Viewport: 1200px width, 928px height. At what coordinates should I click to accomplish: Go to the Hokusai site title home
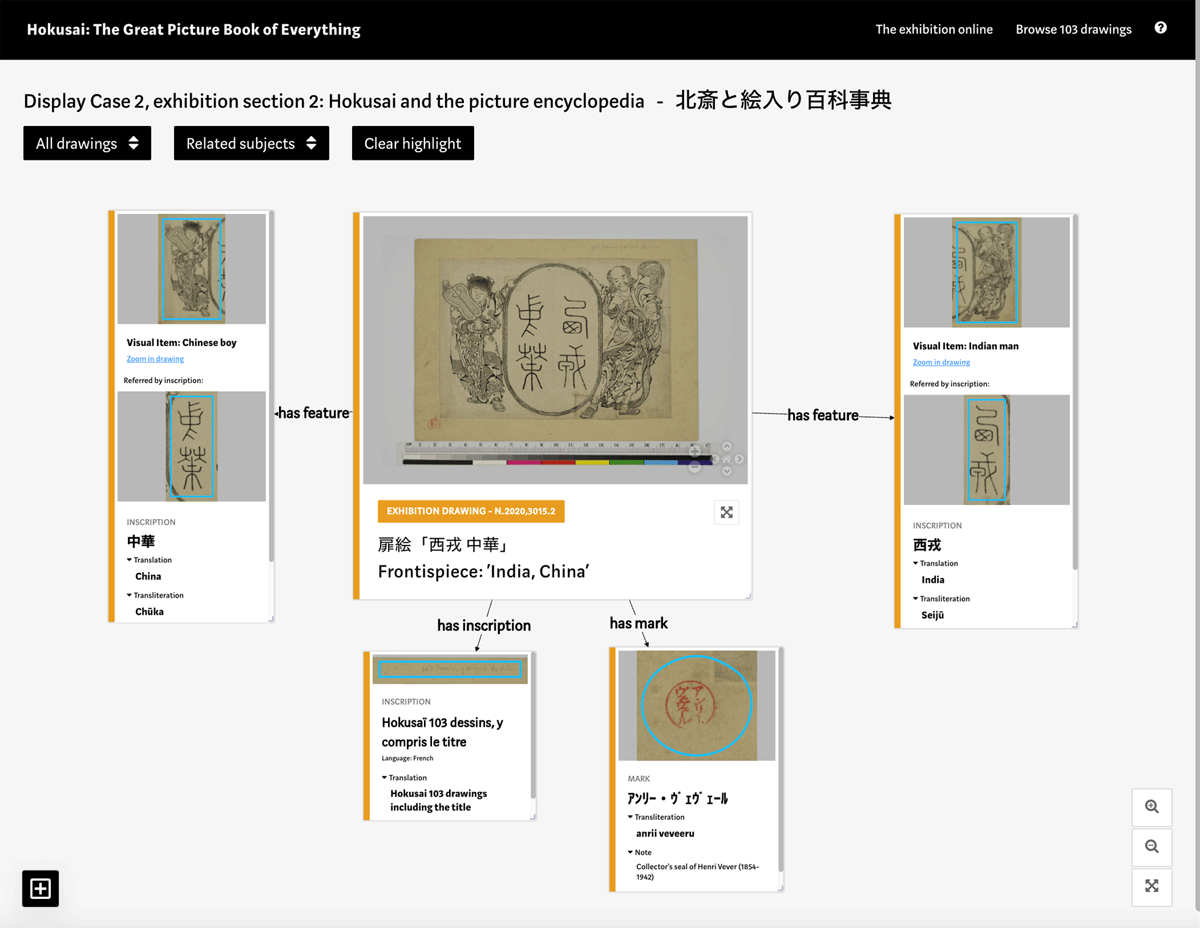pos(193,29)
